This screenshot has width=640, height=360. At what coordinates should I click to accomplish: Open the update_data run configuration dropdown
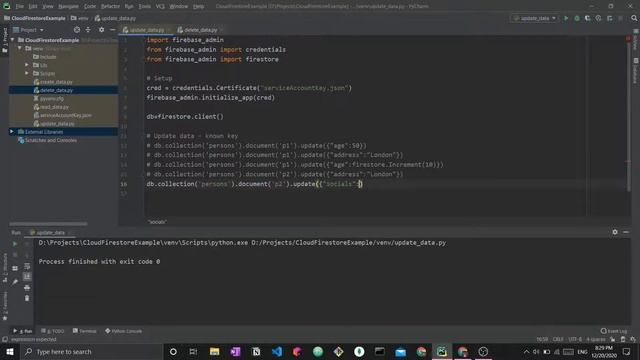tap(535, 18)
